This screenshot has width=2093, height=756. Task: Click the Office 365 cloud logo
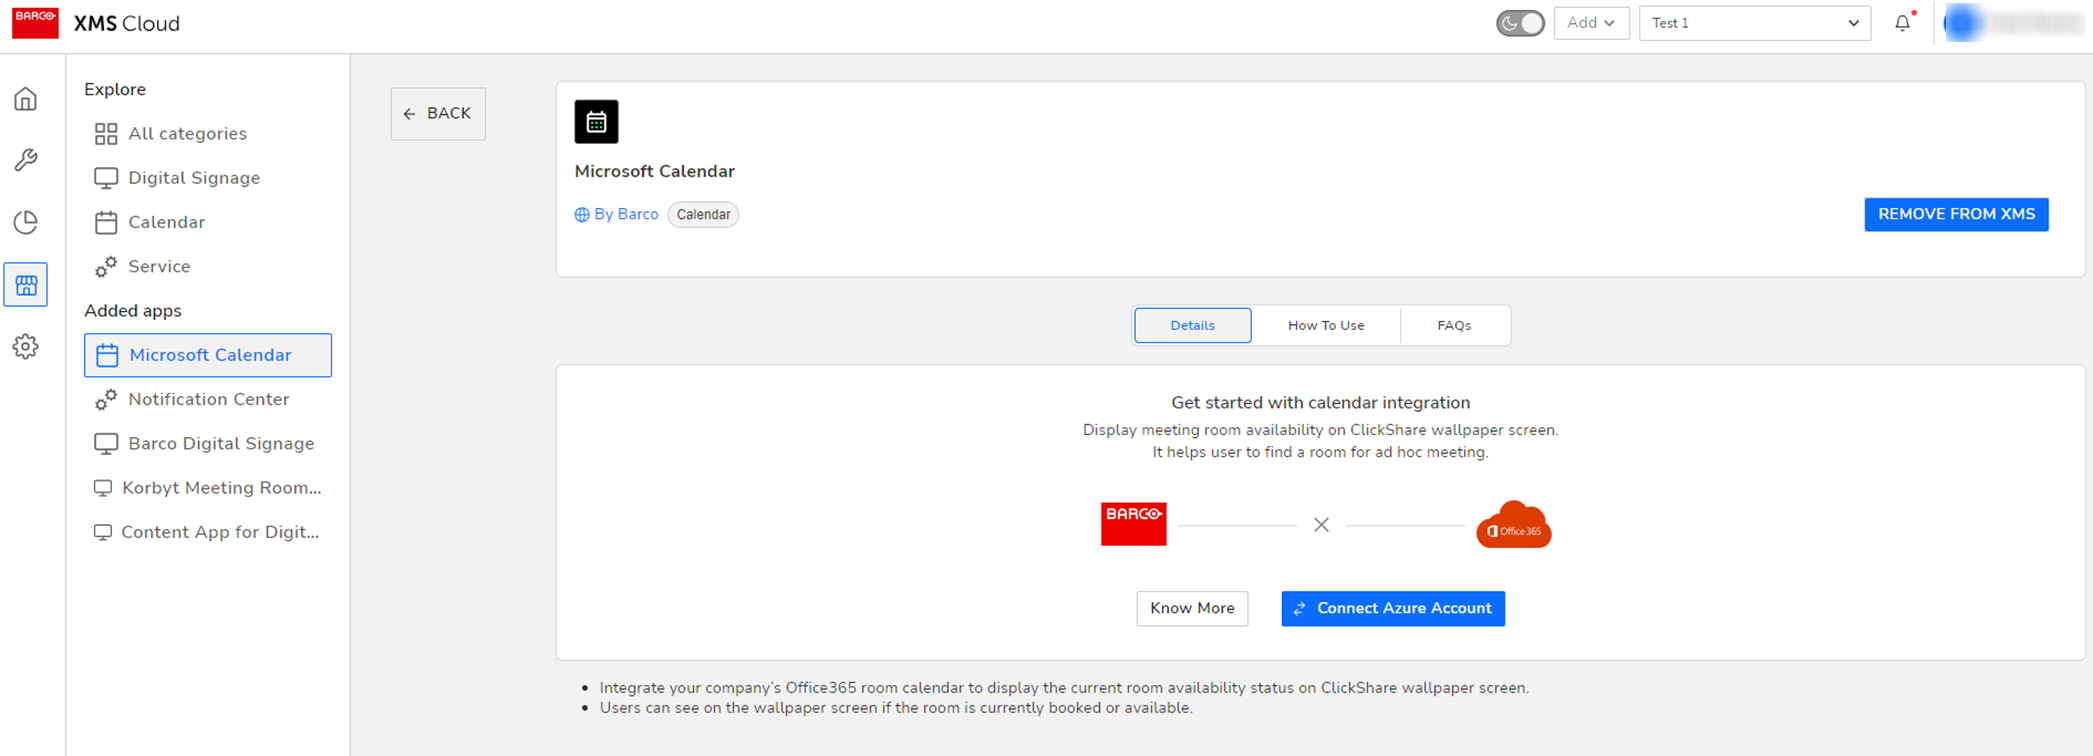click(x=1513, y=525)
